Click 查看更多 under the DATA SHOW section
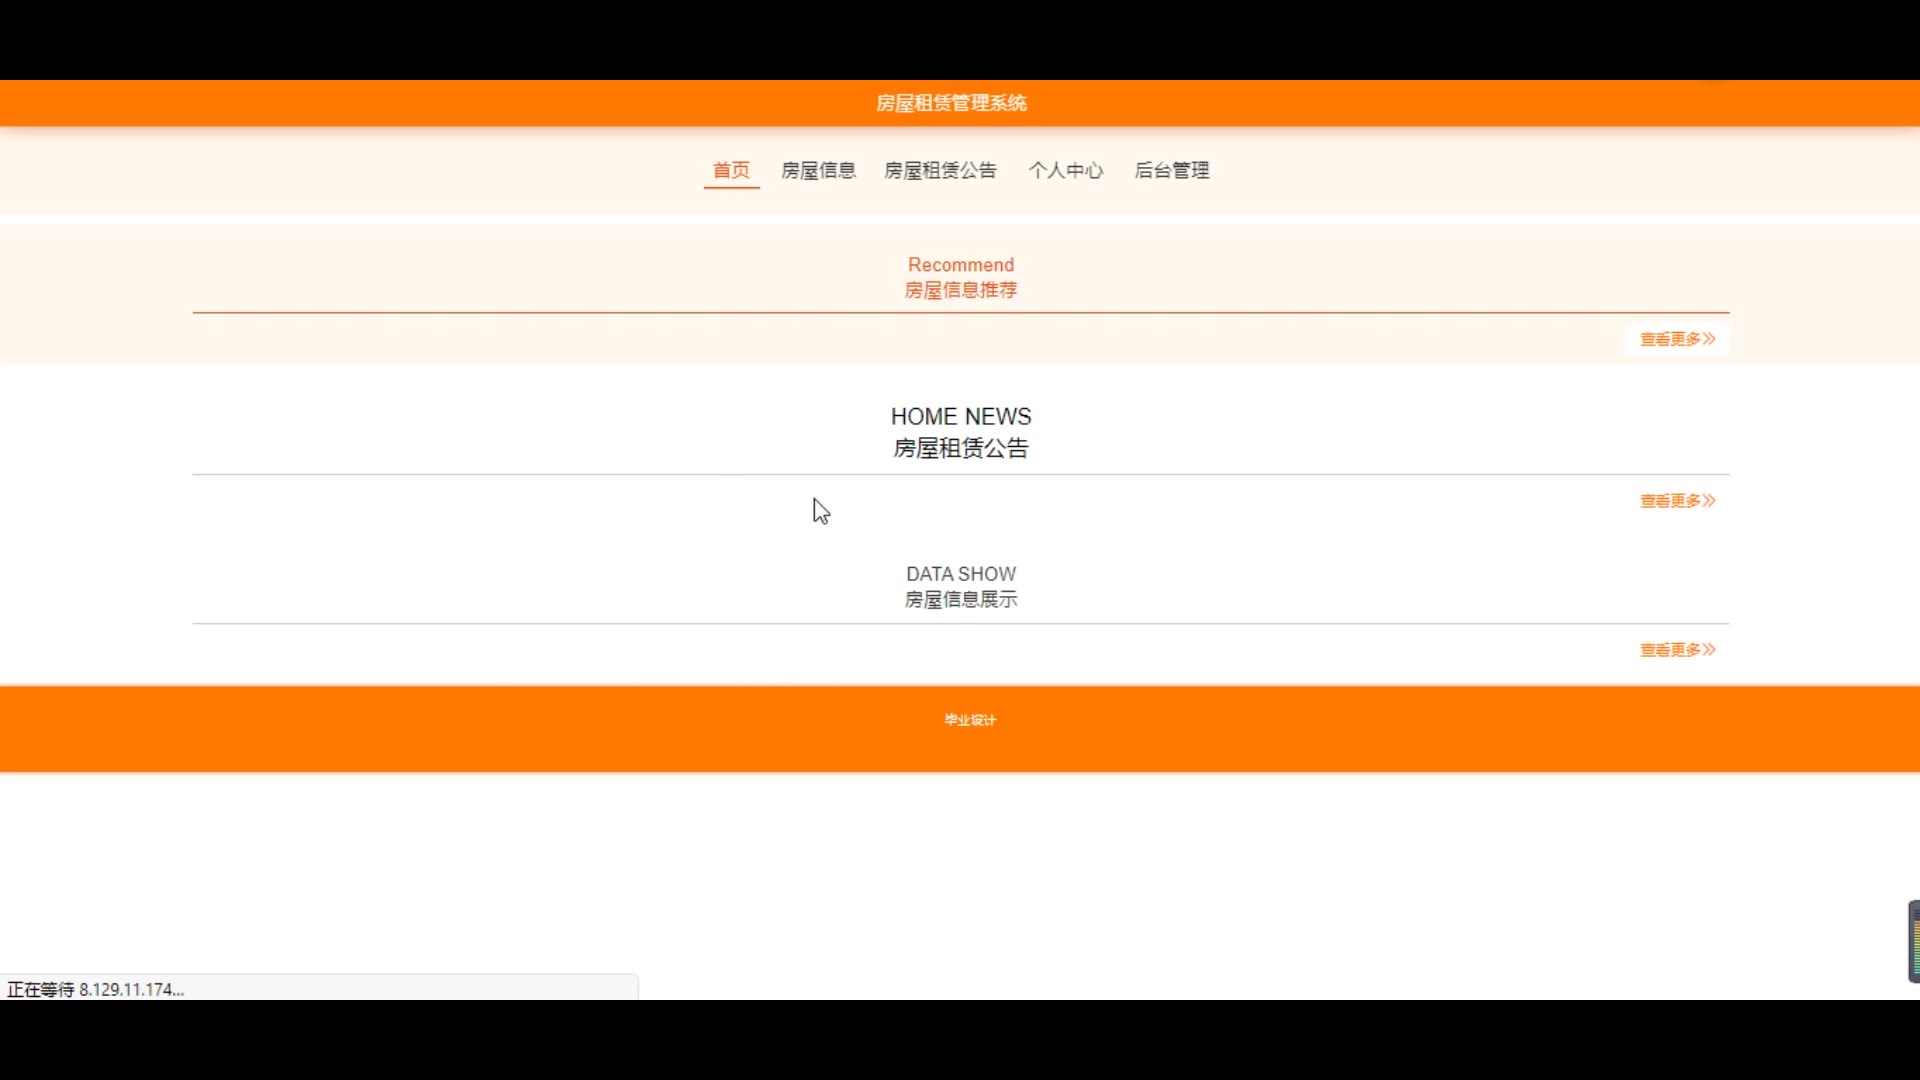The height and width of the screenshot is (1080, 1920). click(x=1670, y=650)
